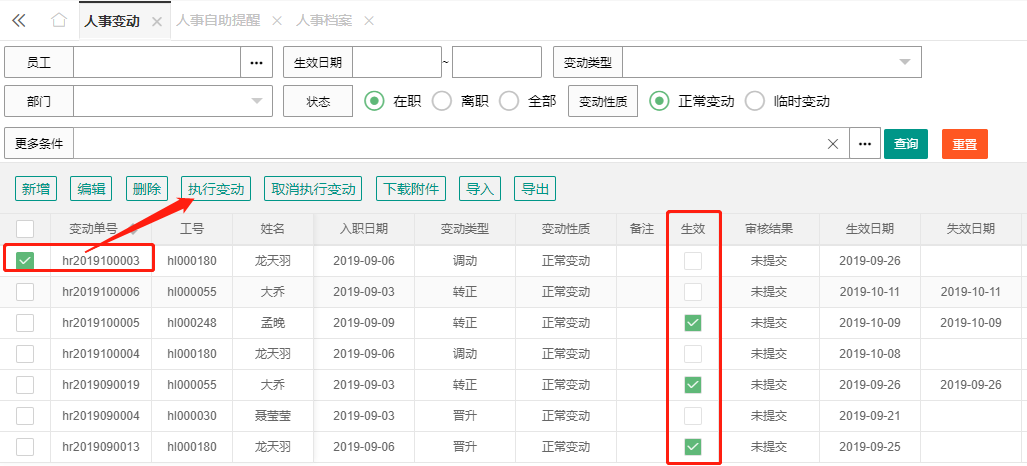Close the 人事变动 tab
Viewport: 1027px width, 466px height.
(x=156, y=21)
